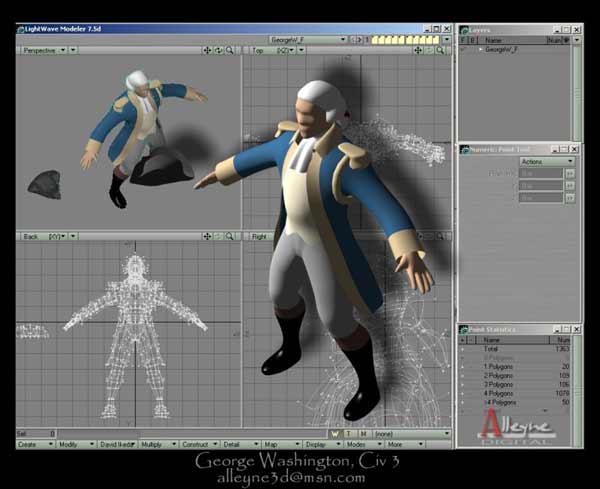The height and width of the screenshot is (489, 600).
Task: Click the last yellow layer button
Action: point(436,39)
